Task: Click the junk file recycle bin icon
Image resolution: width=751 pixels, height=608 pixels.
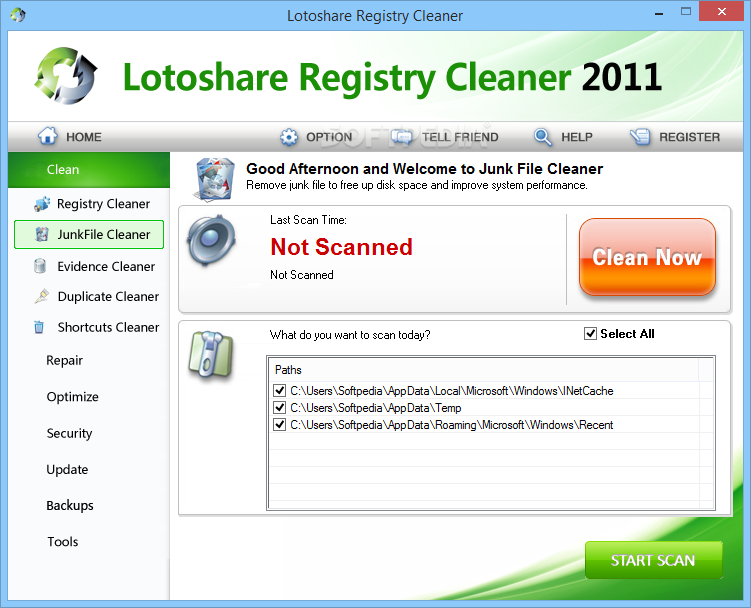Action: coord(215,179)
